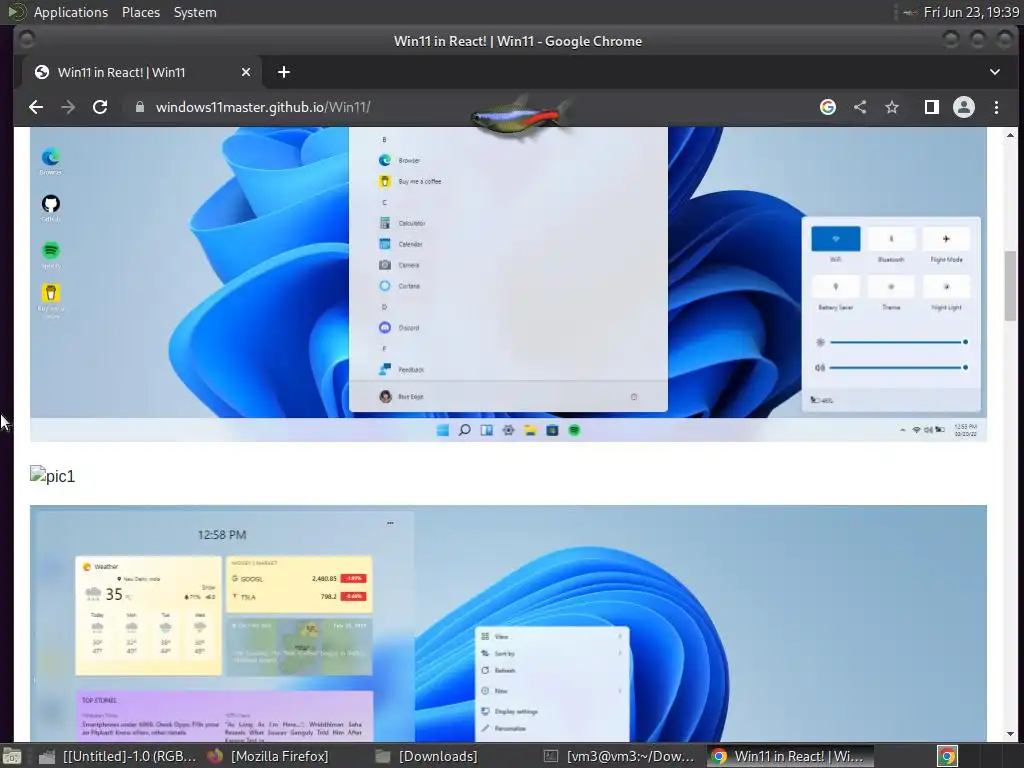Screen dimensions: 1024x768
Task: Click the page scrollbar down arrow
Action: (1010, 734)
